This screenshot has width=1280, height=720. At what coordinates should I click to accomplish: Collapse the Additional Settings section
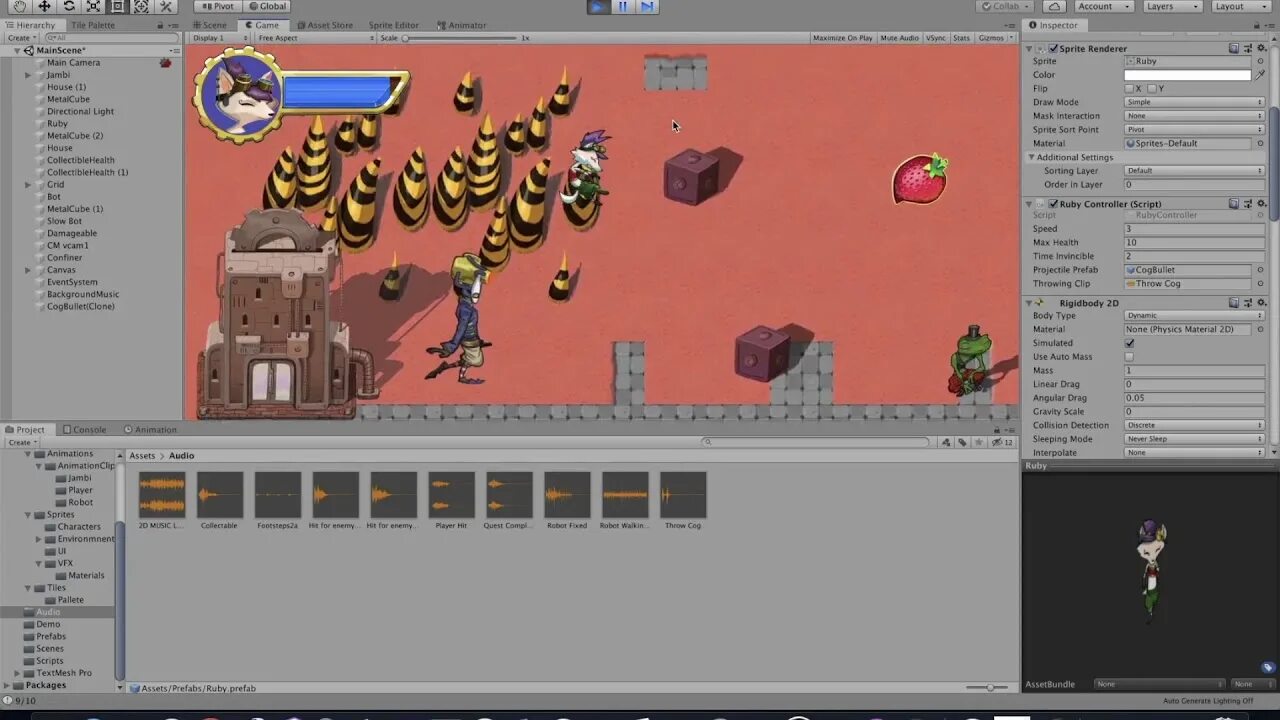click(x=1031, y=157)
